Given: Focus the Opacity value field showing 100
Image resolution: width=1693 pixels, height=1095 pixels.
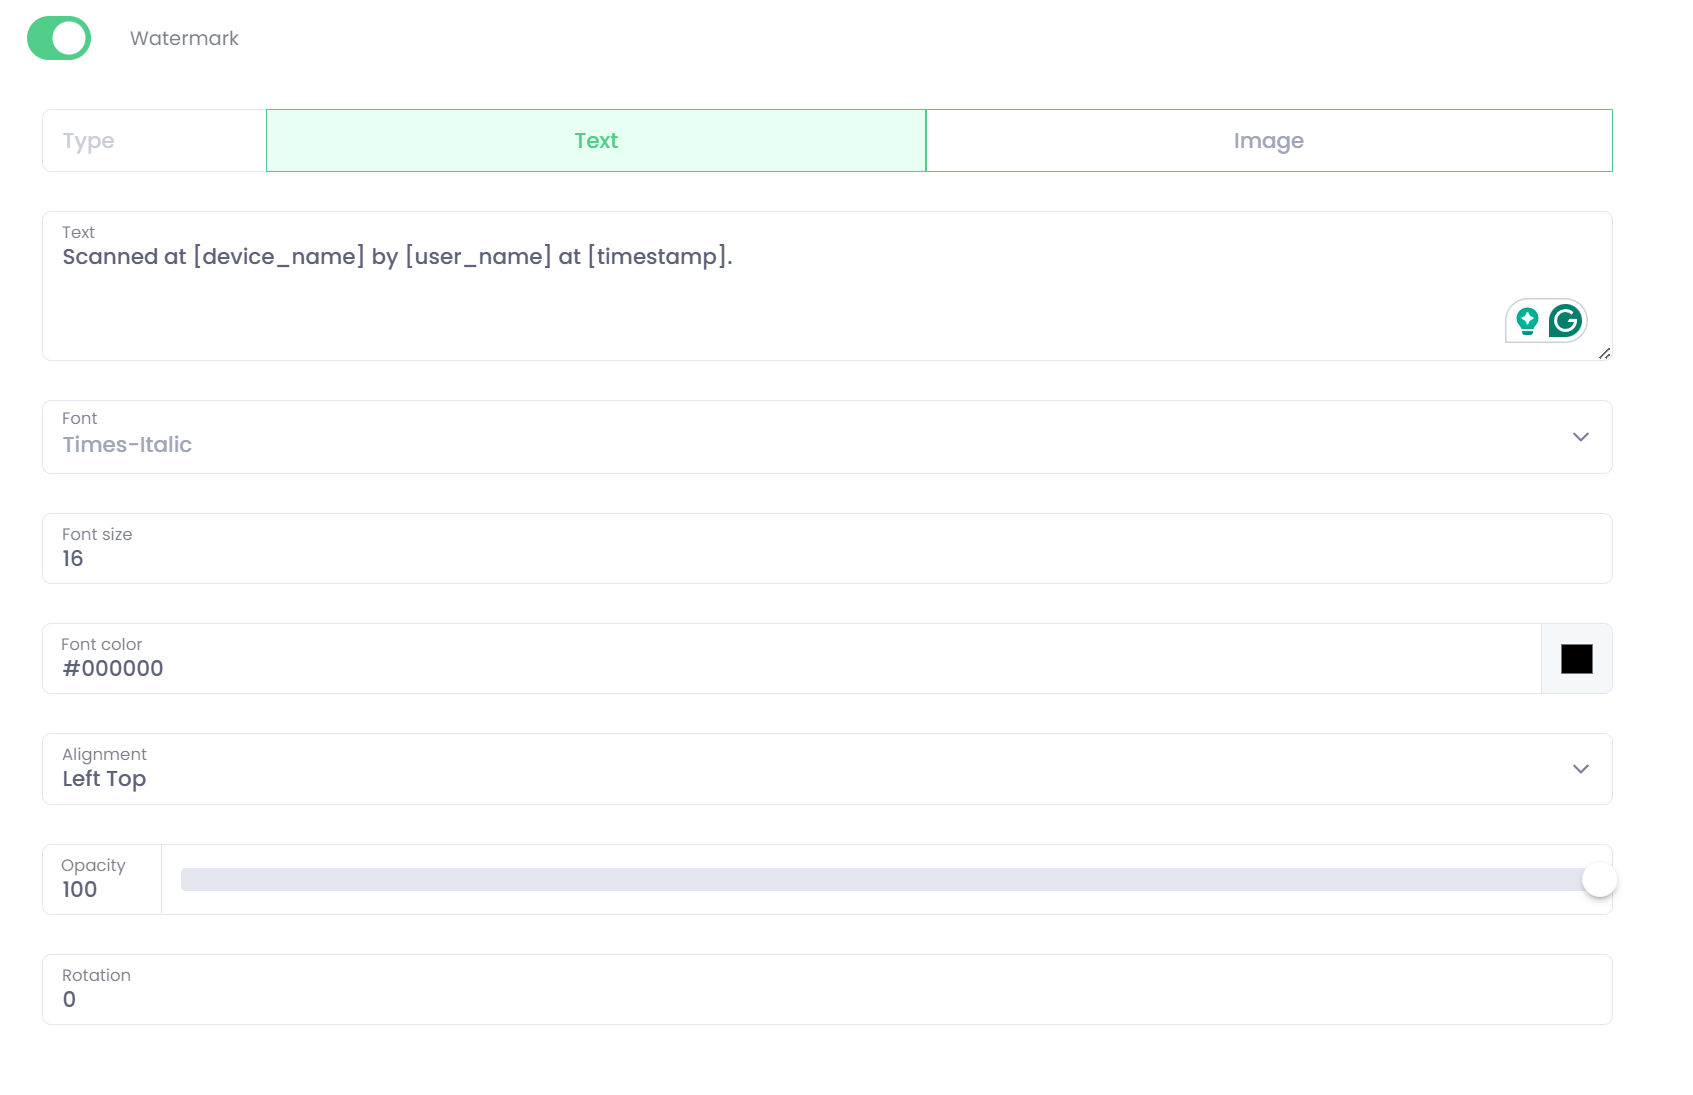Looking at the screenshot, I should pyautogui.click(x=100, y=889).
